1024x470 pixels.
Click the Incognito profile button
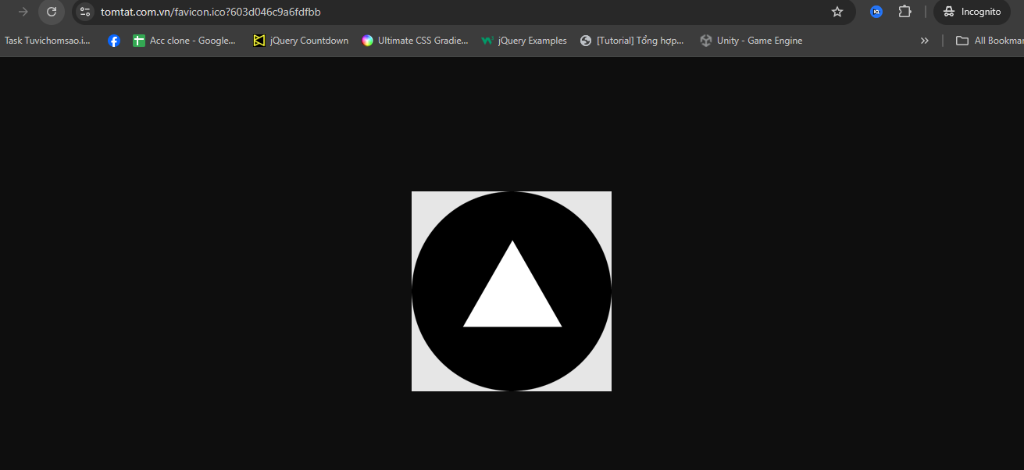pyautogui.click(x=972, y=12)
